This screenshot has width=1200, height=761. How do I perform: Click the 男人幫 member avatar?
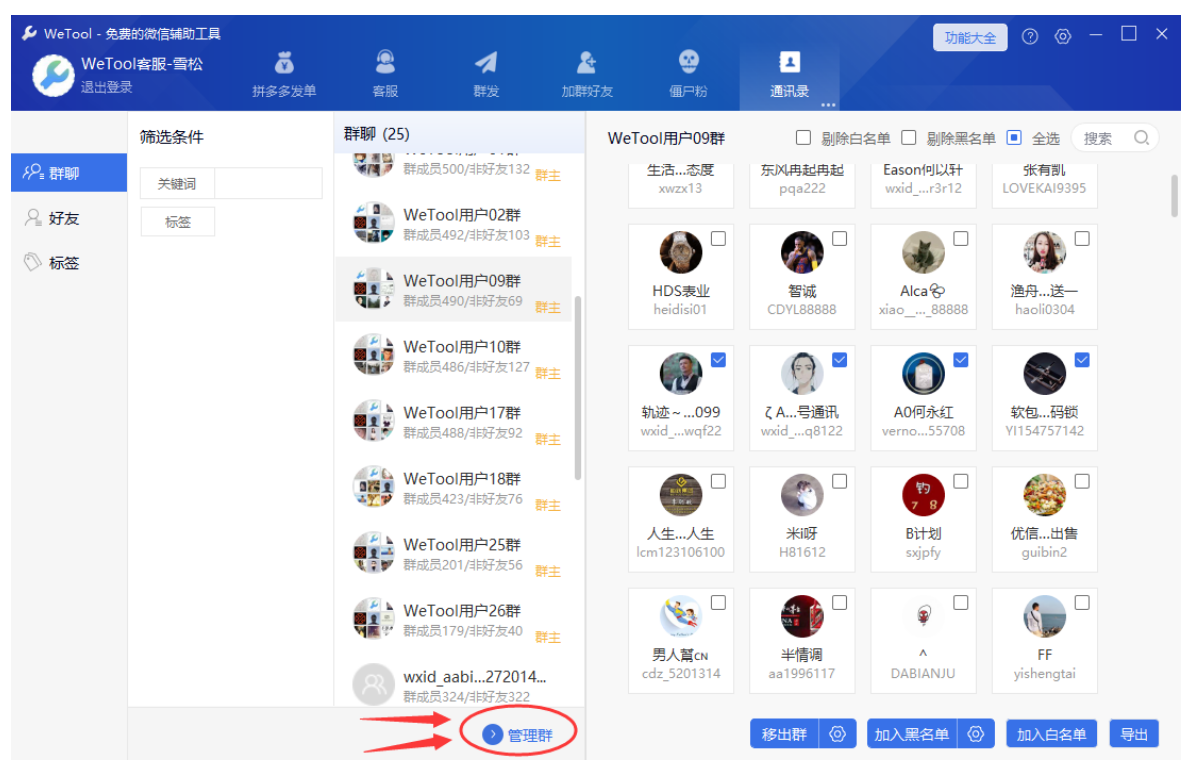pos(681,617)
